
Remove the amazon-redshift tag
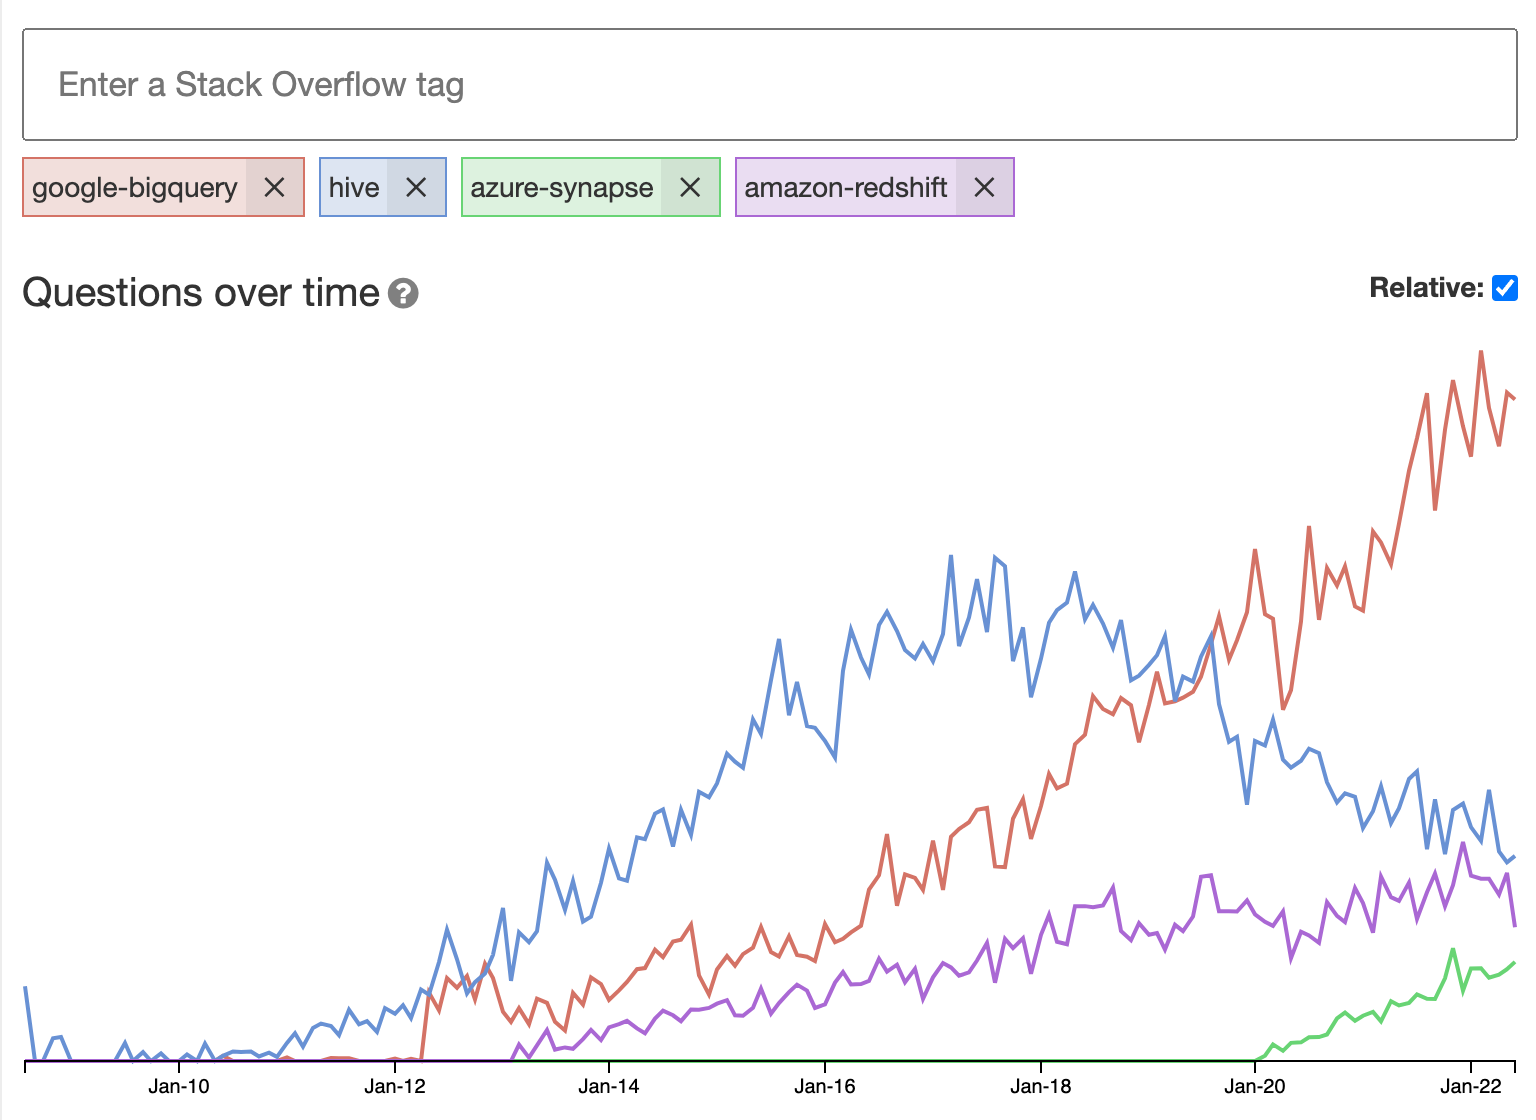pos(984,188)
